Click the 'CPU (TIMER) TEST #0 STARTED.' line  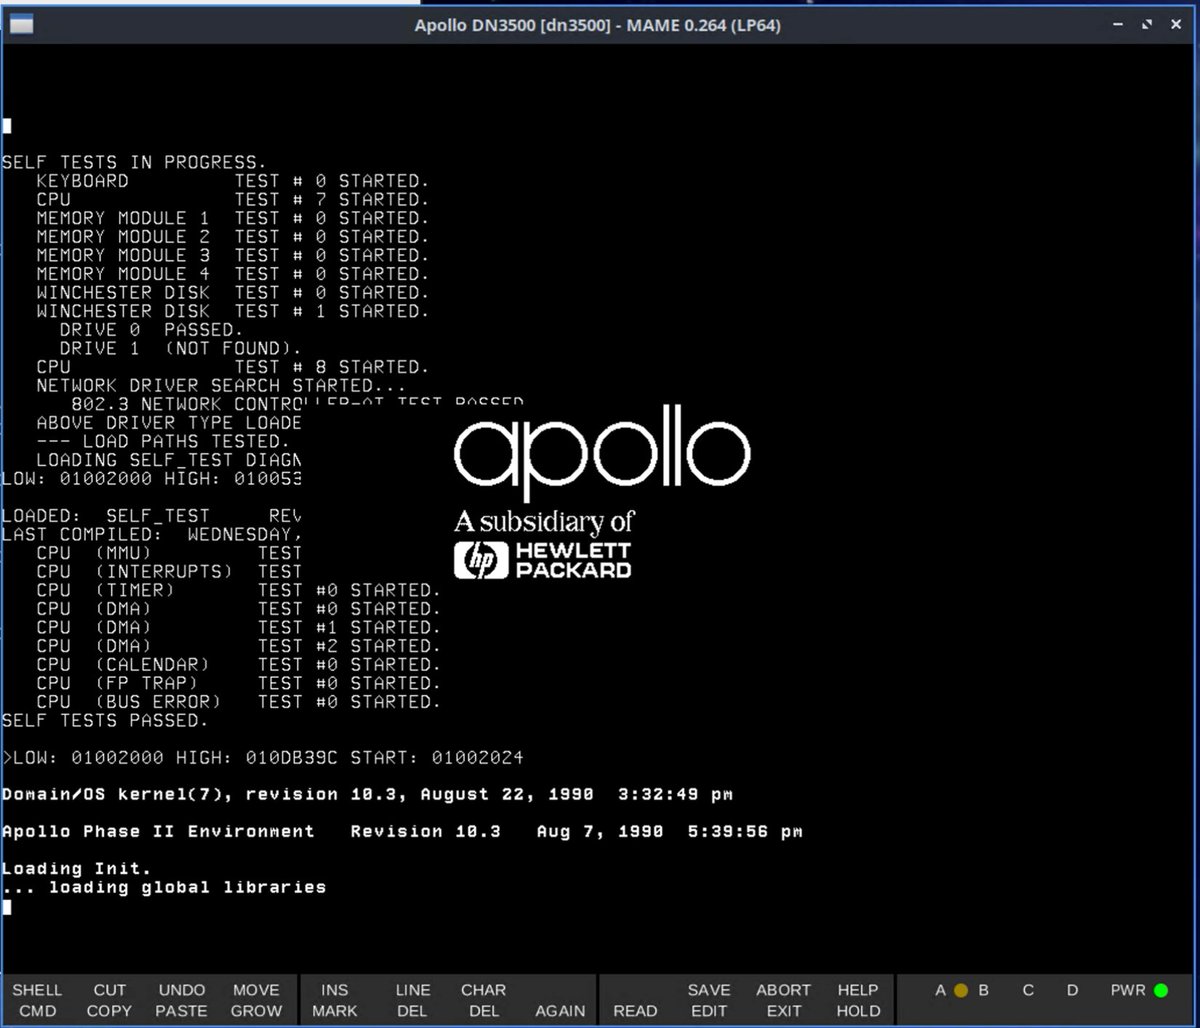pos(238,590)
